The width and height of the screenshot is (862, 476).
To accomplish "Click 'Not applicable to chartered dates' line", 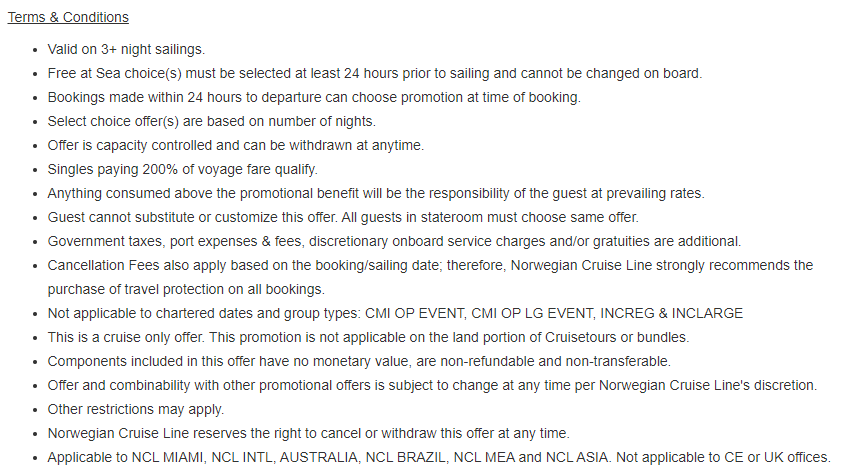I will 395,313.
